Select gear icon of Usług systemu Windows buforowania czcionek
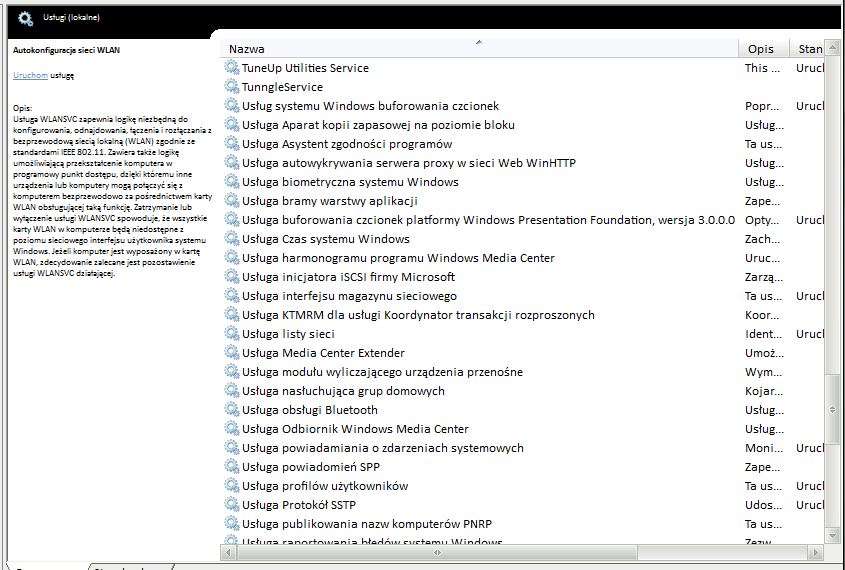The width and height of the screenshot is (845, 570). [232, 105]
